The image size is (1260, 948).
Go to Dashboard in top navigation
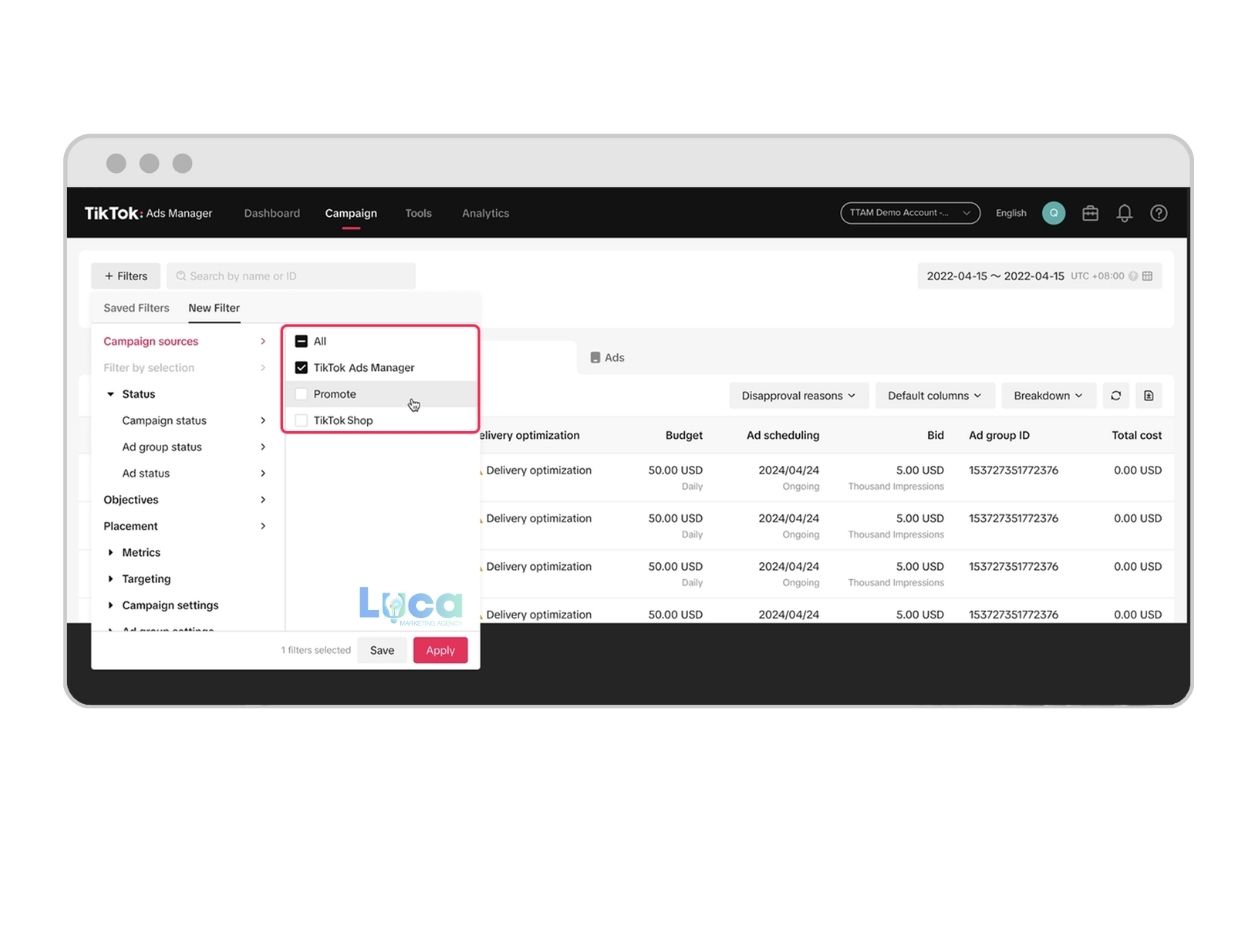click(272, 213)
